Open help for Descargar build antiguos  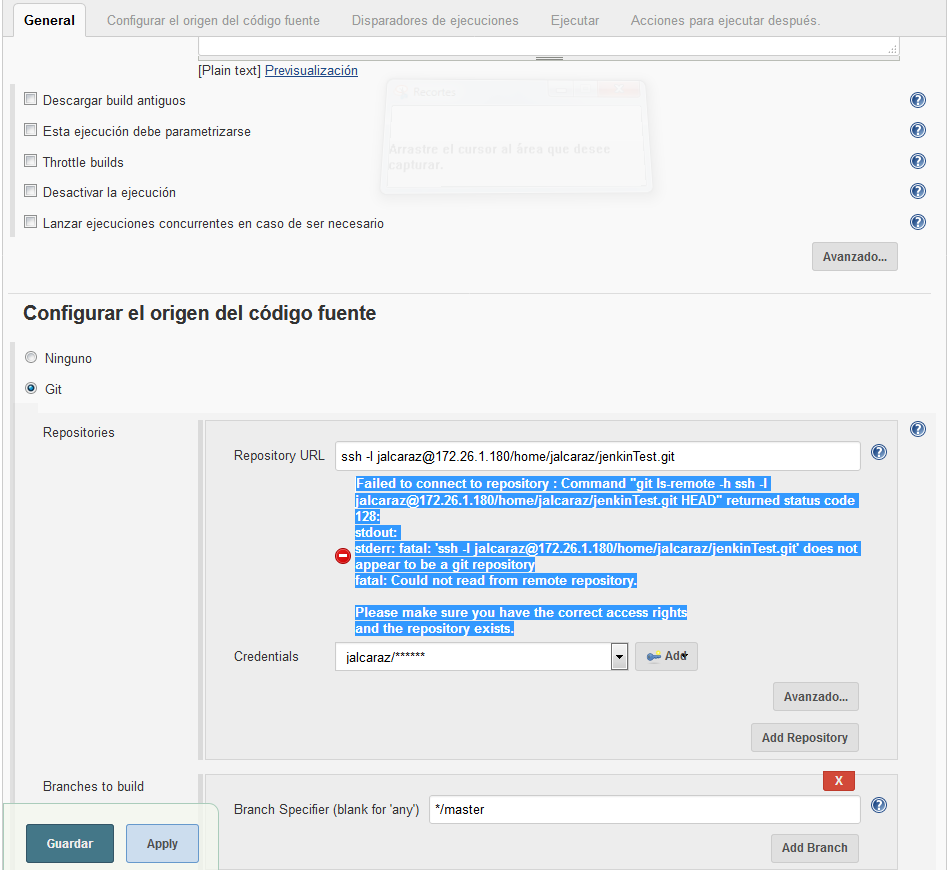pos(917,100)
